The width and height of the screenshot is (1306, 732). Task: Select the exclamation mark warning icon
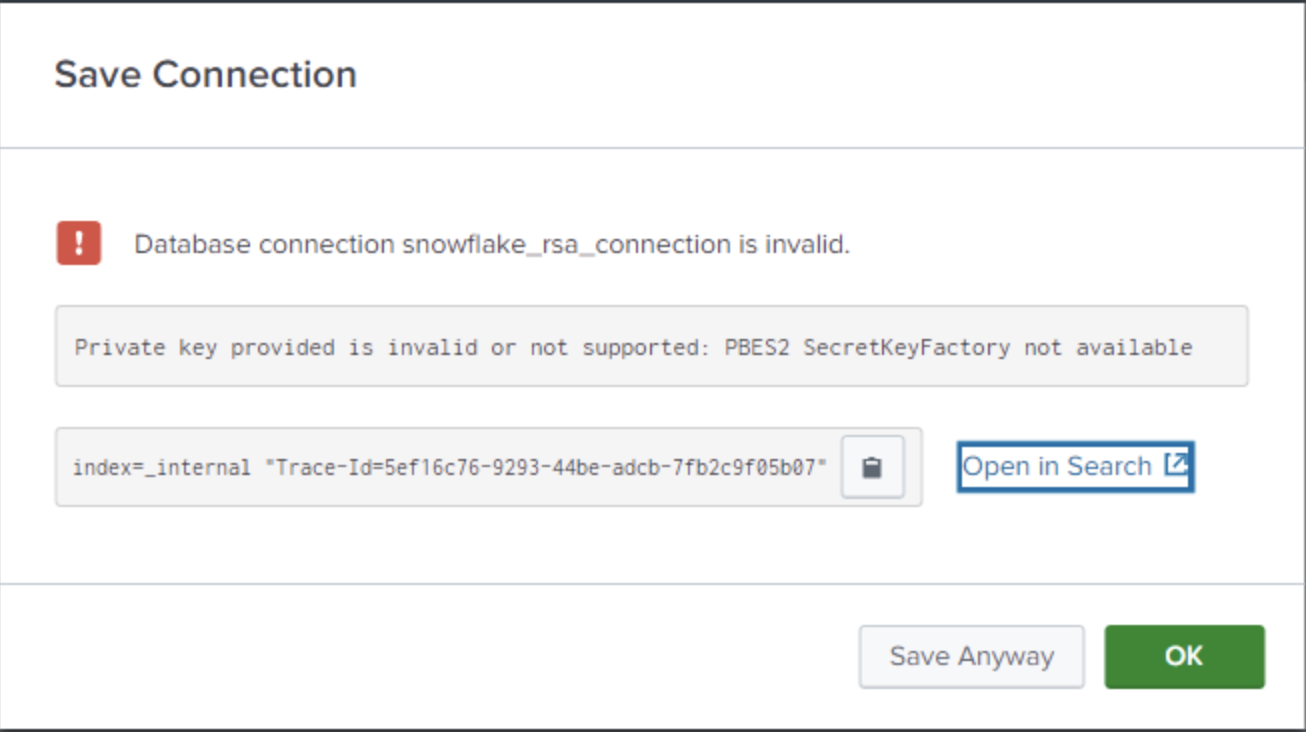point(78,243)
